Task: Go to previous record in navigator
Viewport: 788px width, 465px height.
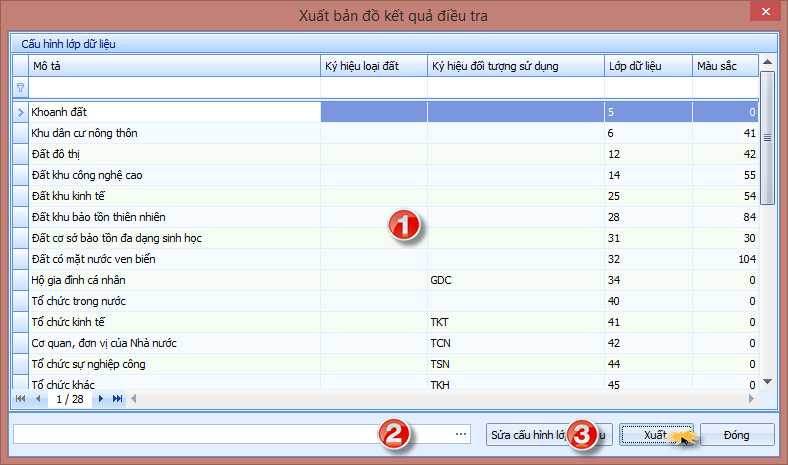Action: (x=39, y=398)
